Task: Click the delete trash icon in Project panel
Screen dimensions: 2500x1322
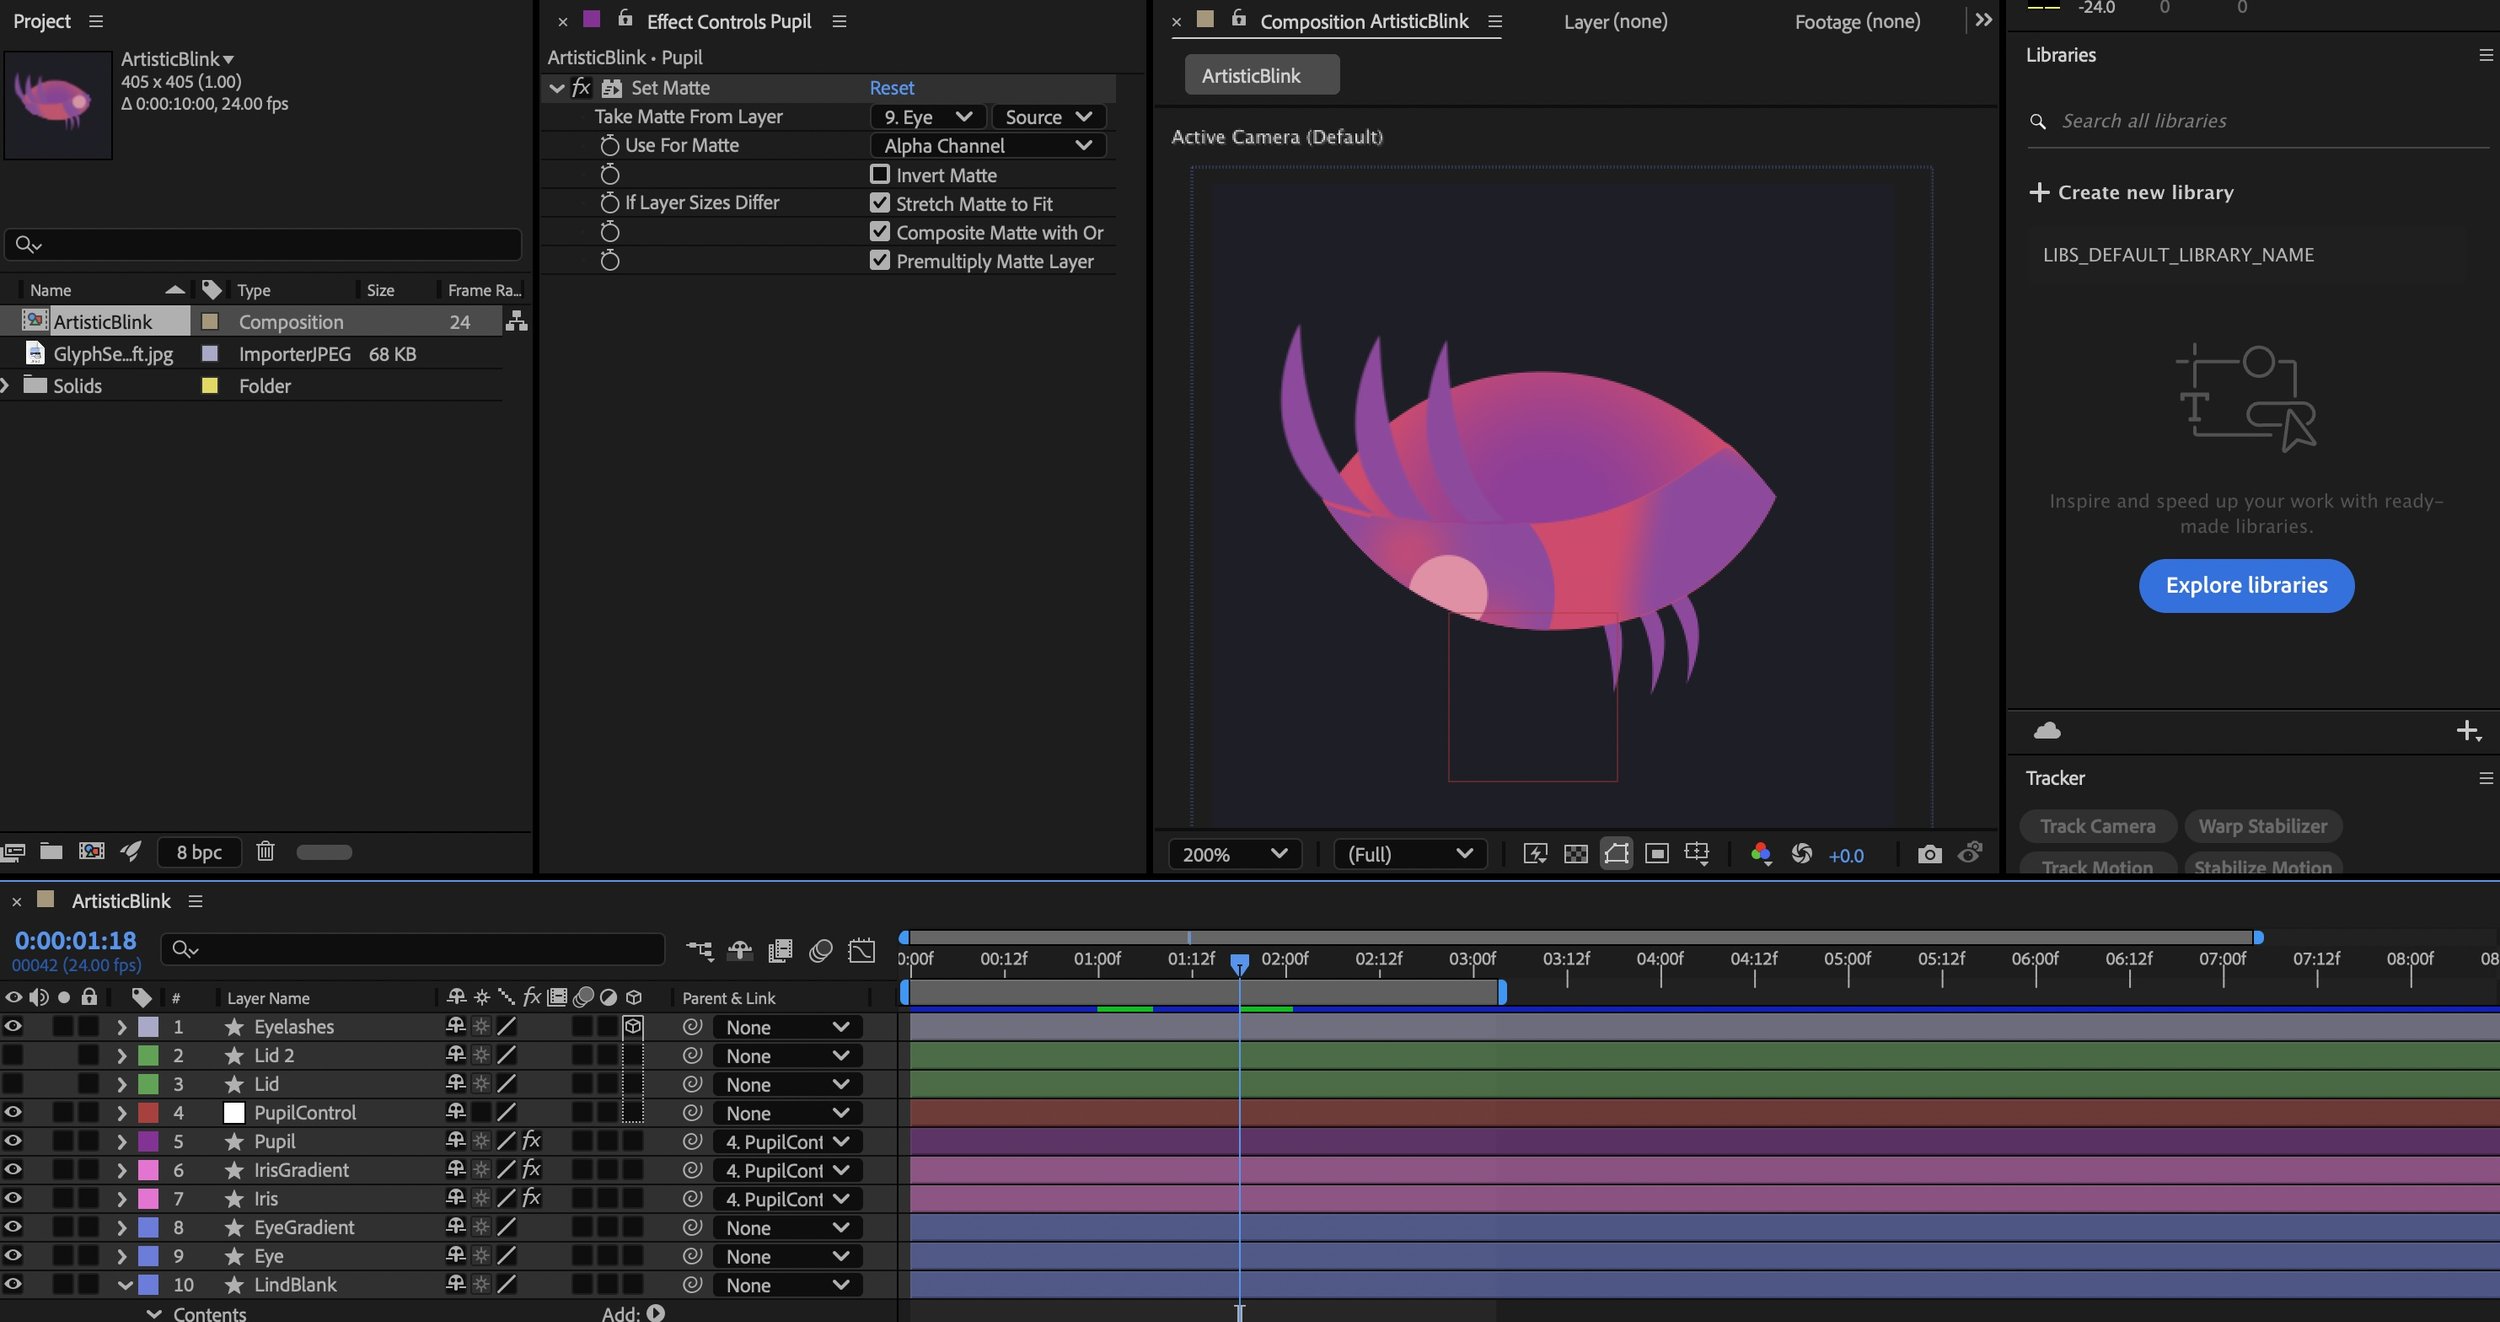Action: (265, 851)
